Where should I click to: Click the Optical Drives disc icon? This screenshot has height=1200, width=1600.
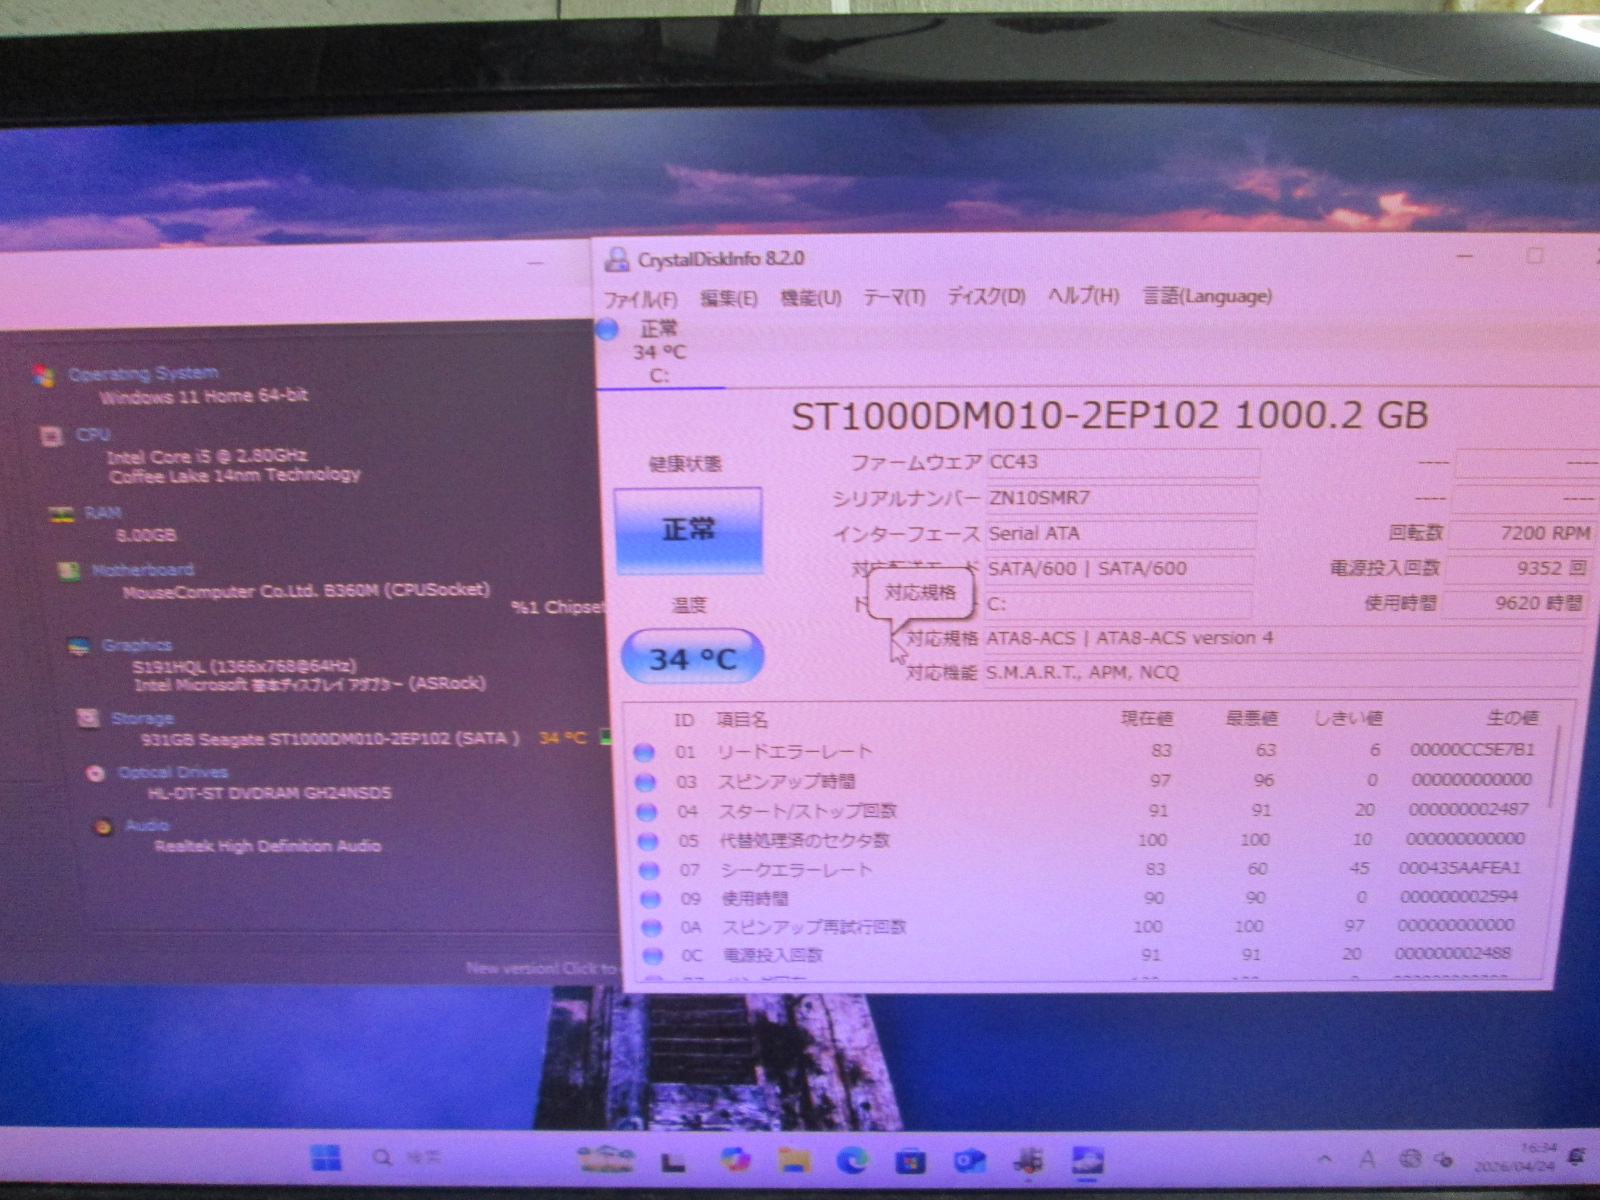[96, 773]
